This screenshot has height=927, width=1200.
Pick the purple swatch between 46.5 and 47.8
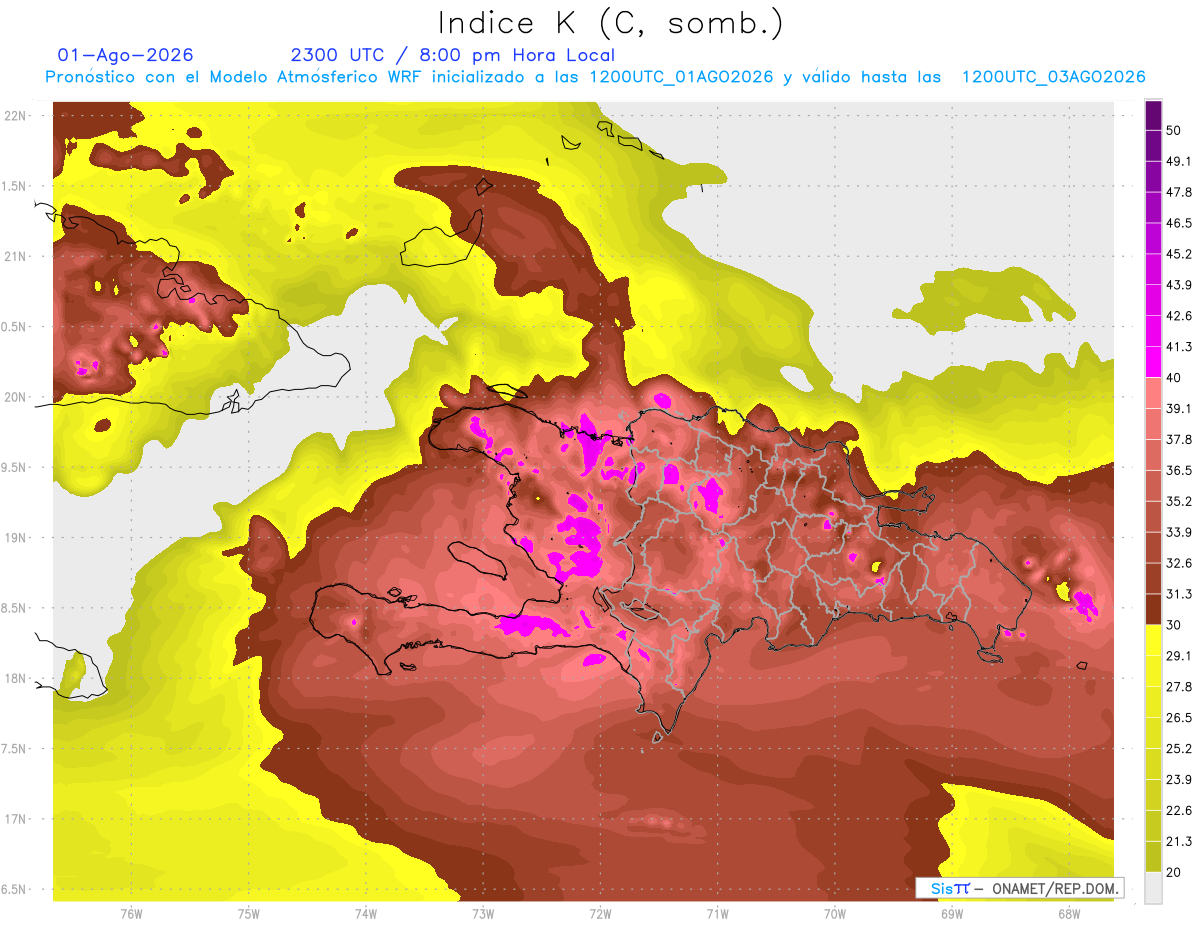tap(1153, 208)
